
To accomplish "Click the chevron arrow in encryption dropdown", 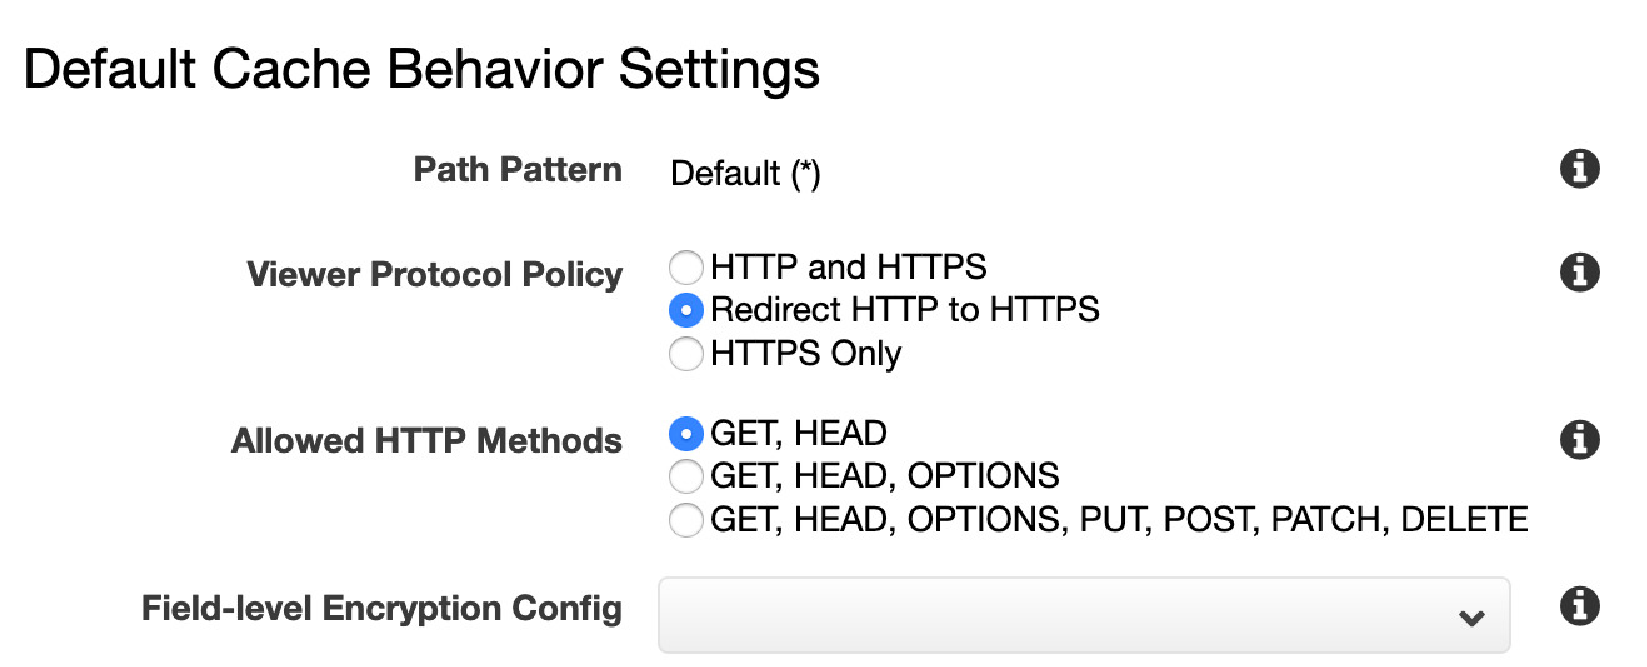I will click(1471, 618).
